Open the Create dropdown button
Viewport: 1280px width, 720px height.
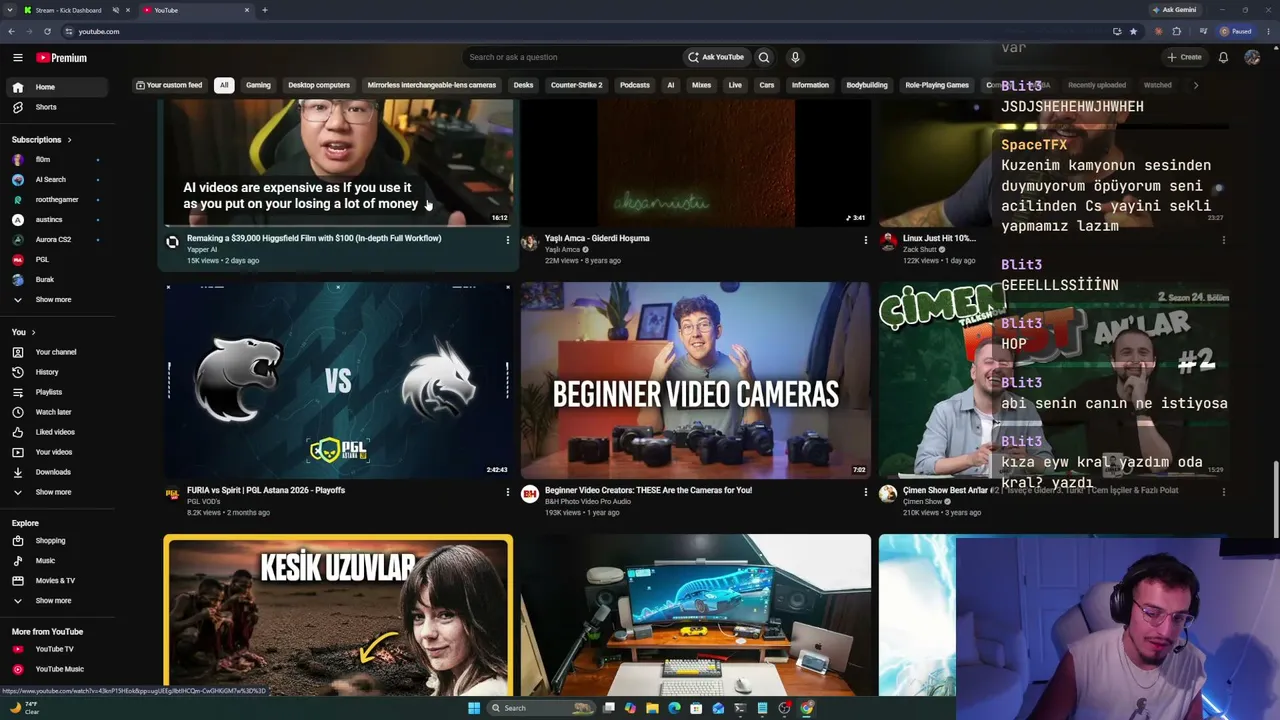click(x=1184, y=57)
